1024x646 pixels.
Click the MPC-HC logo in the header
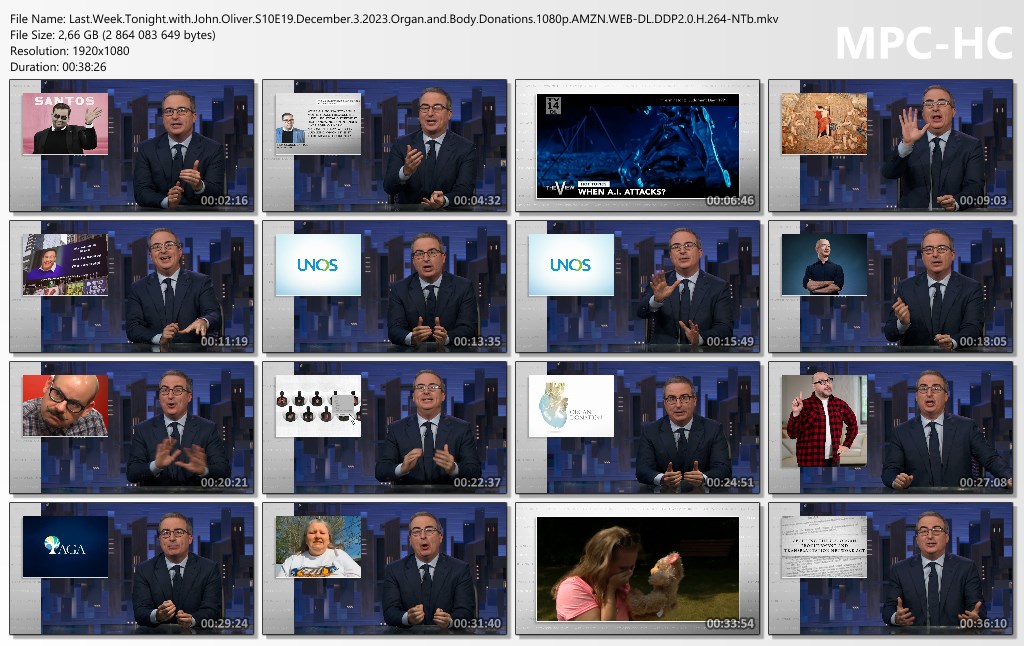[922, 43]
